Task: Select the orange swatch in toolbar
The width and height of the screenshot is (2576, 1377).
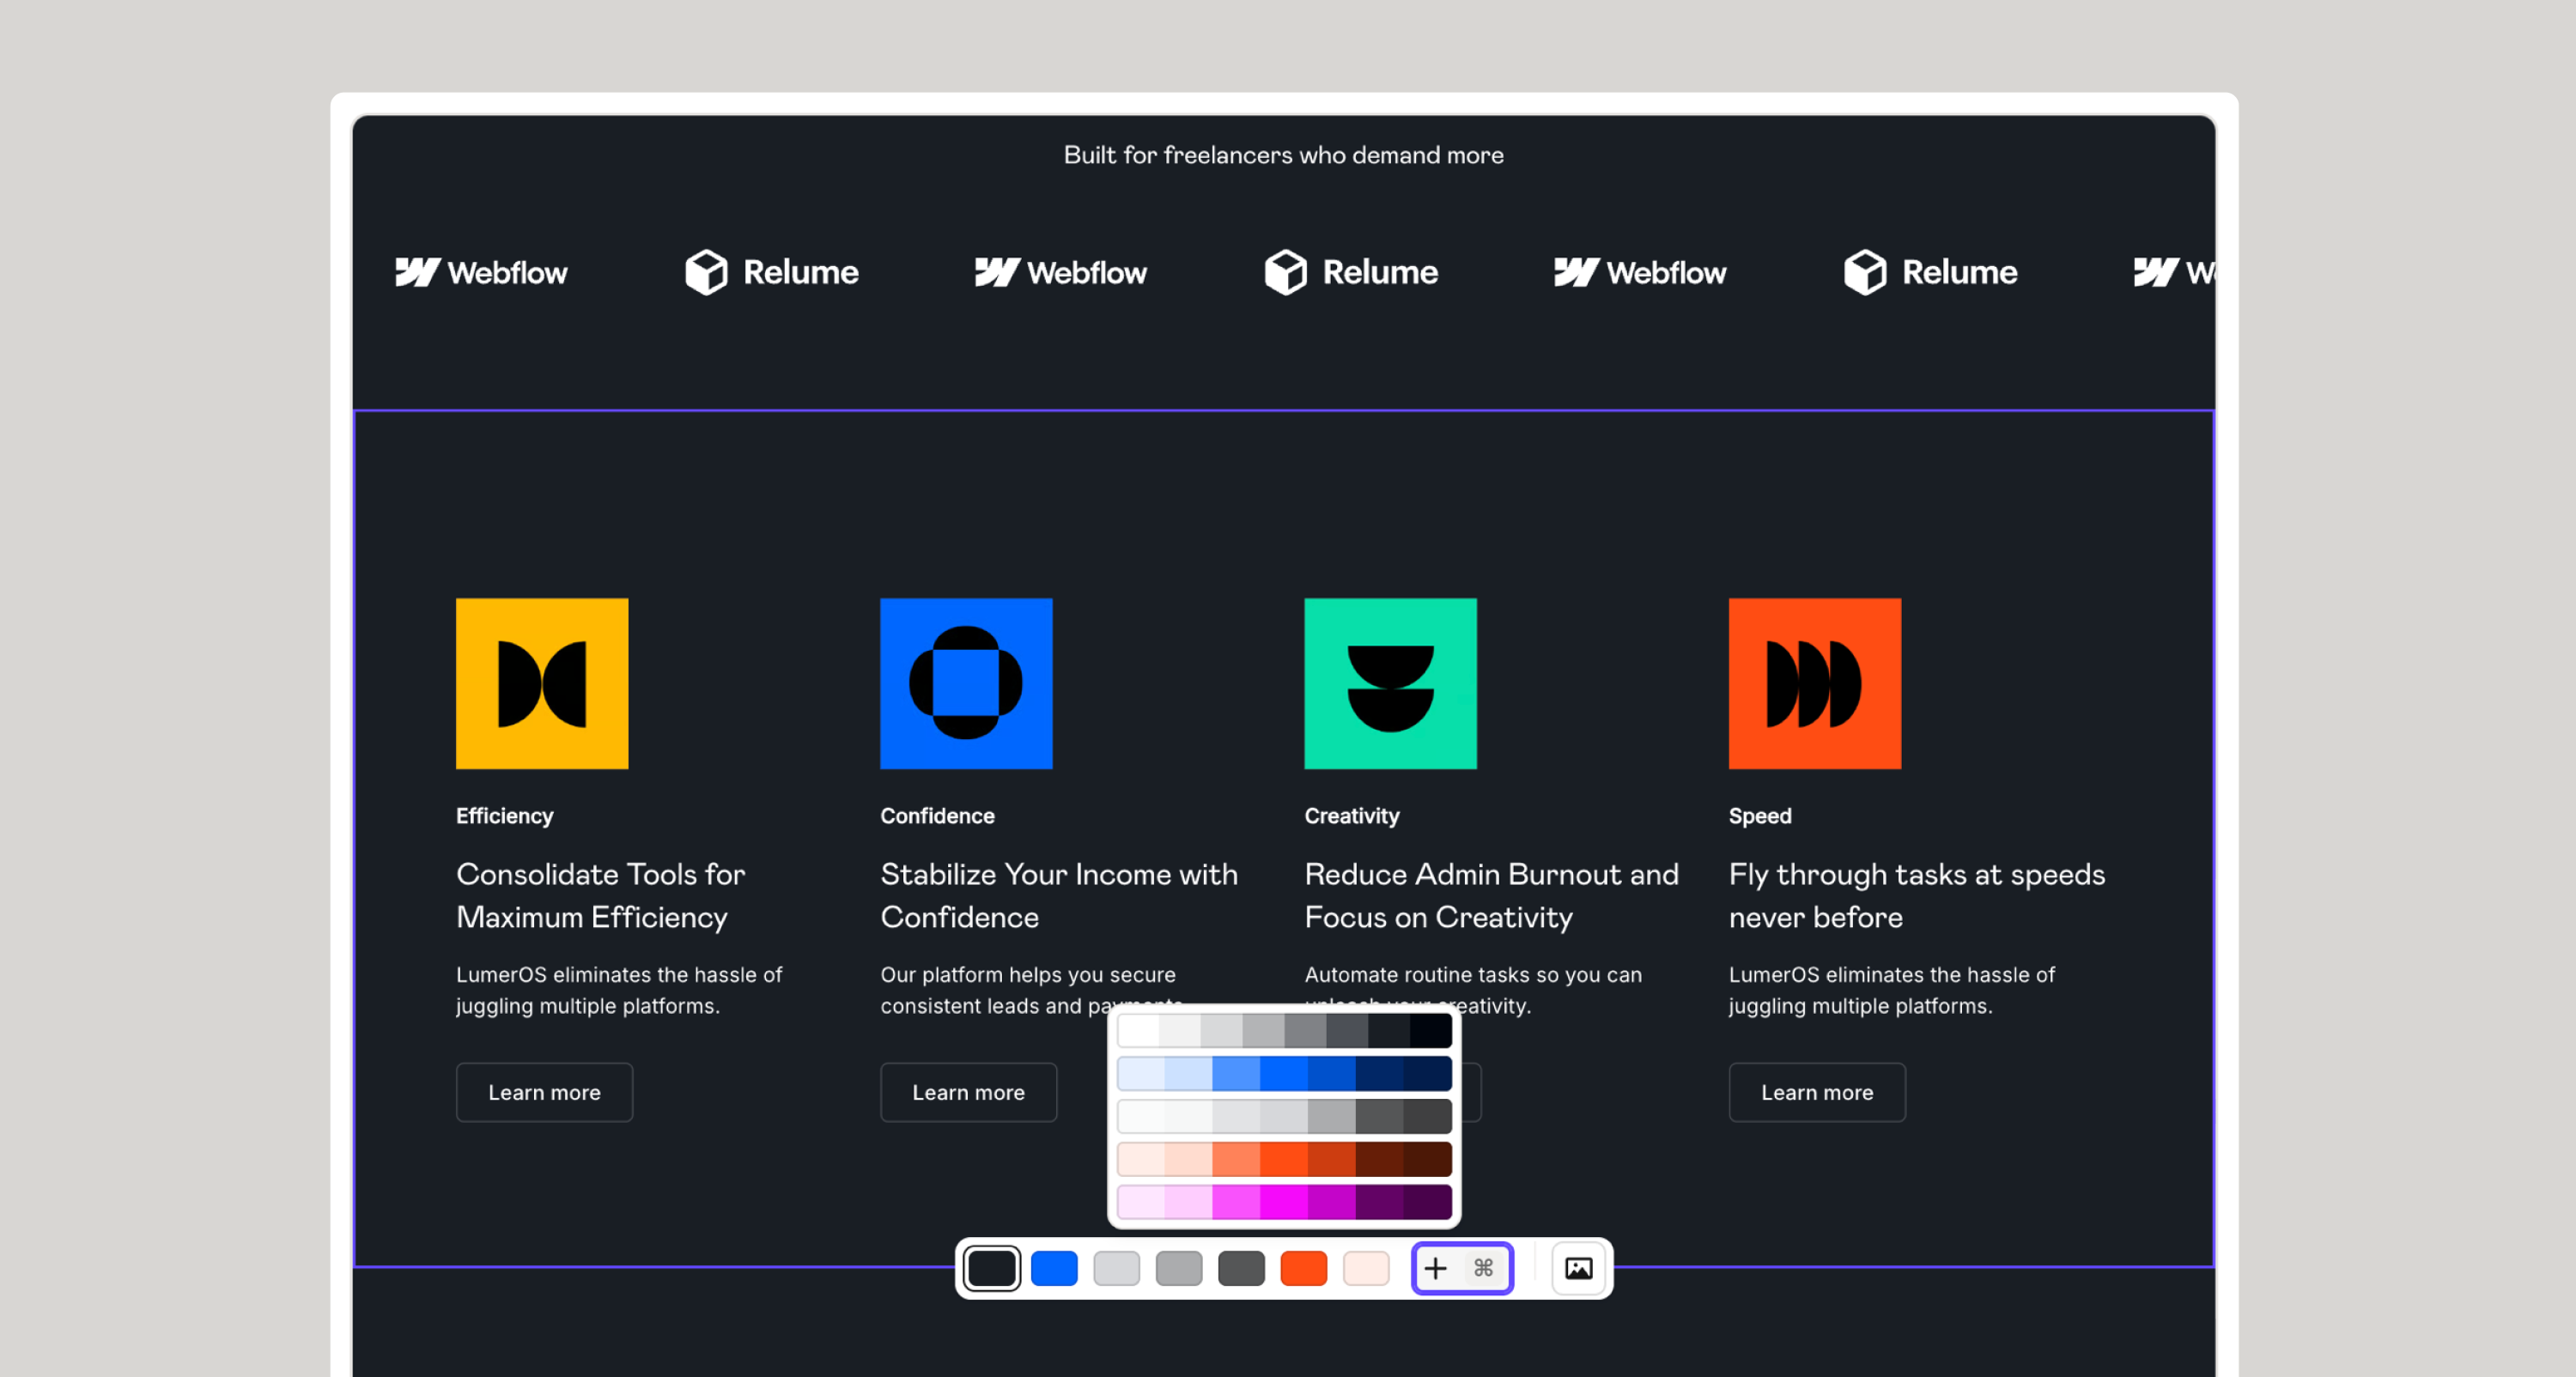Action: 1303,1268
